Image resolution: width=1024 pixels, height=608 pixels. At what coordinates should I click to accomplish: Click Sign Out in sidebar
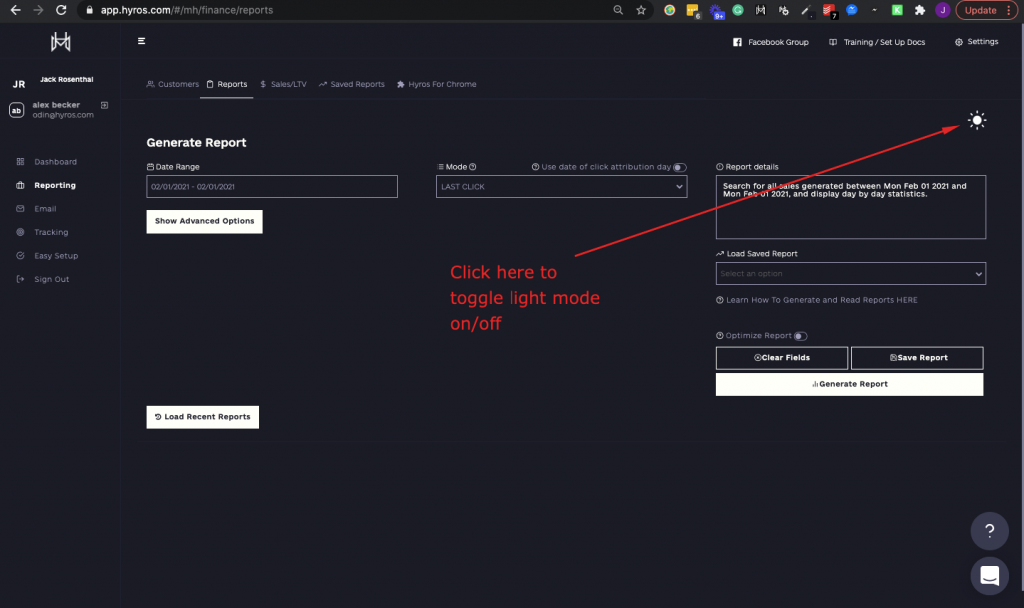pyautogui.click(x=52, y=280)
